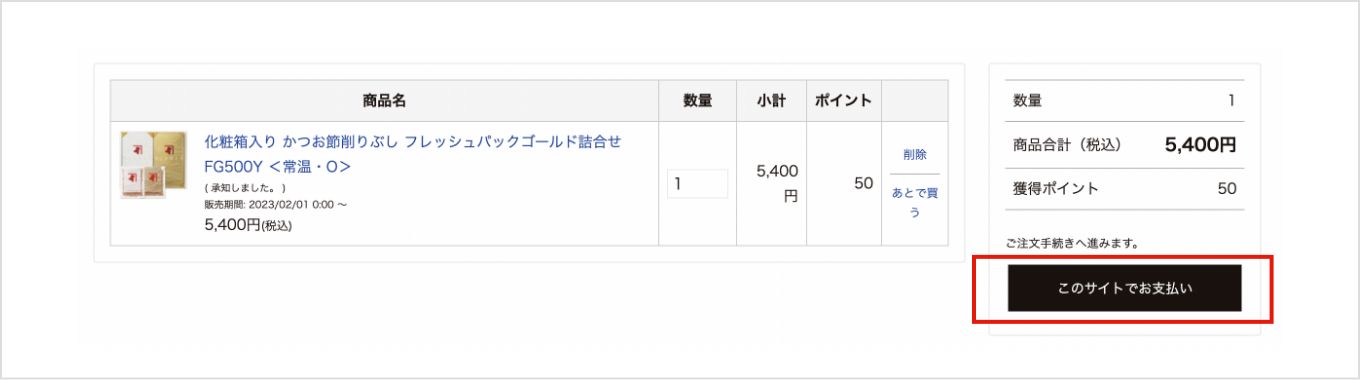Click the bold 5,400円 total in the order summary

1201,145
